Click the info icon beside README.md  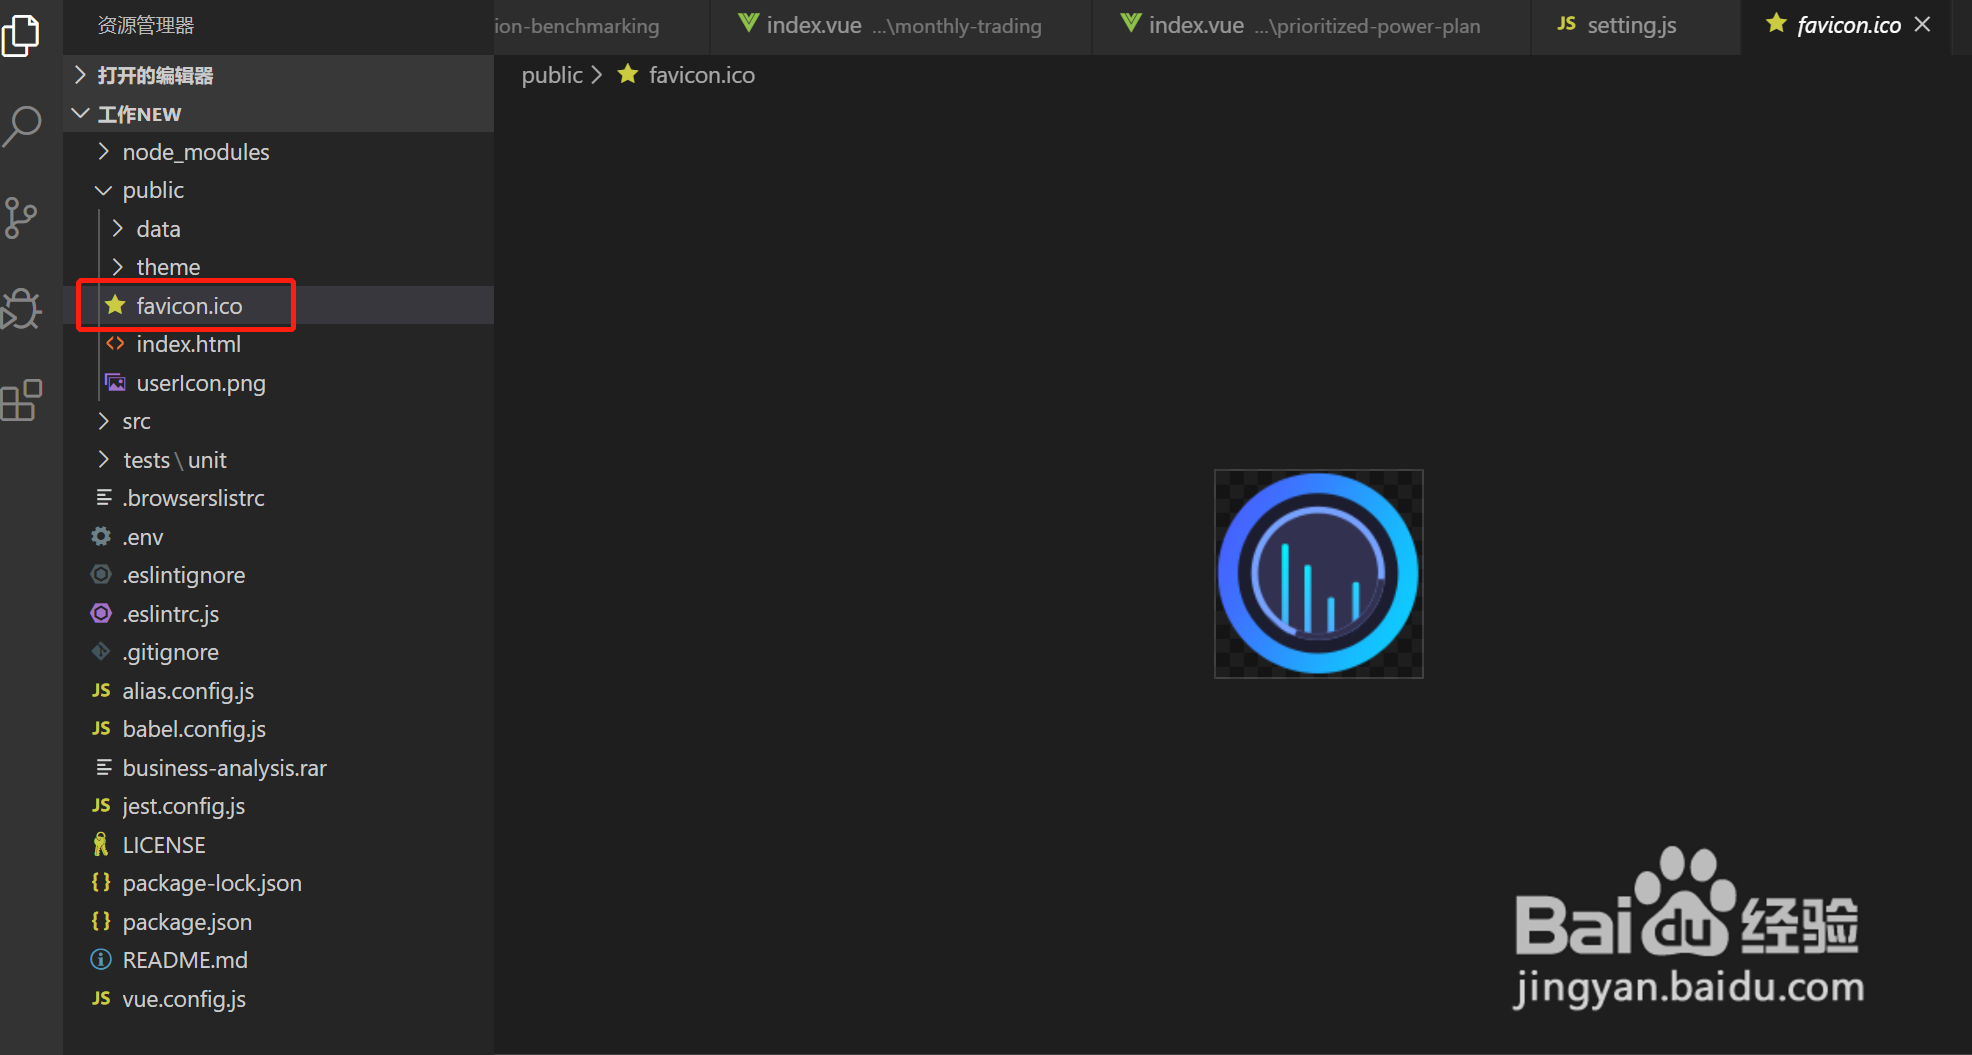tap(101, 960)
